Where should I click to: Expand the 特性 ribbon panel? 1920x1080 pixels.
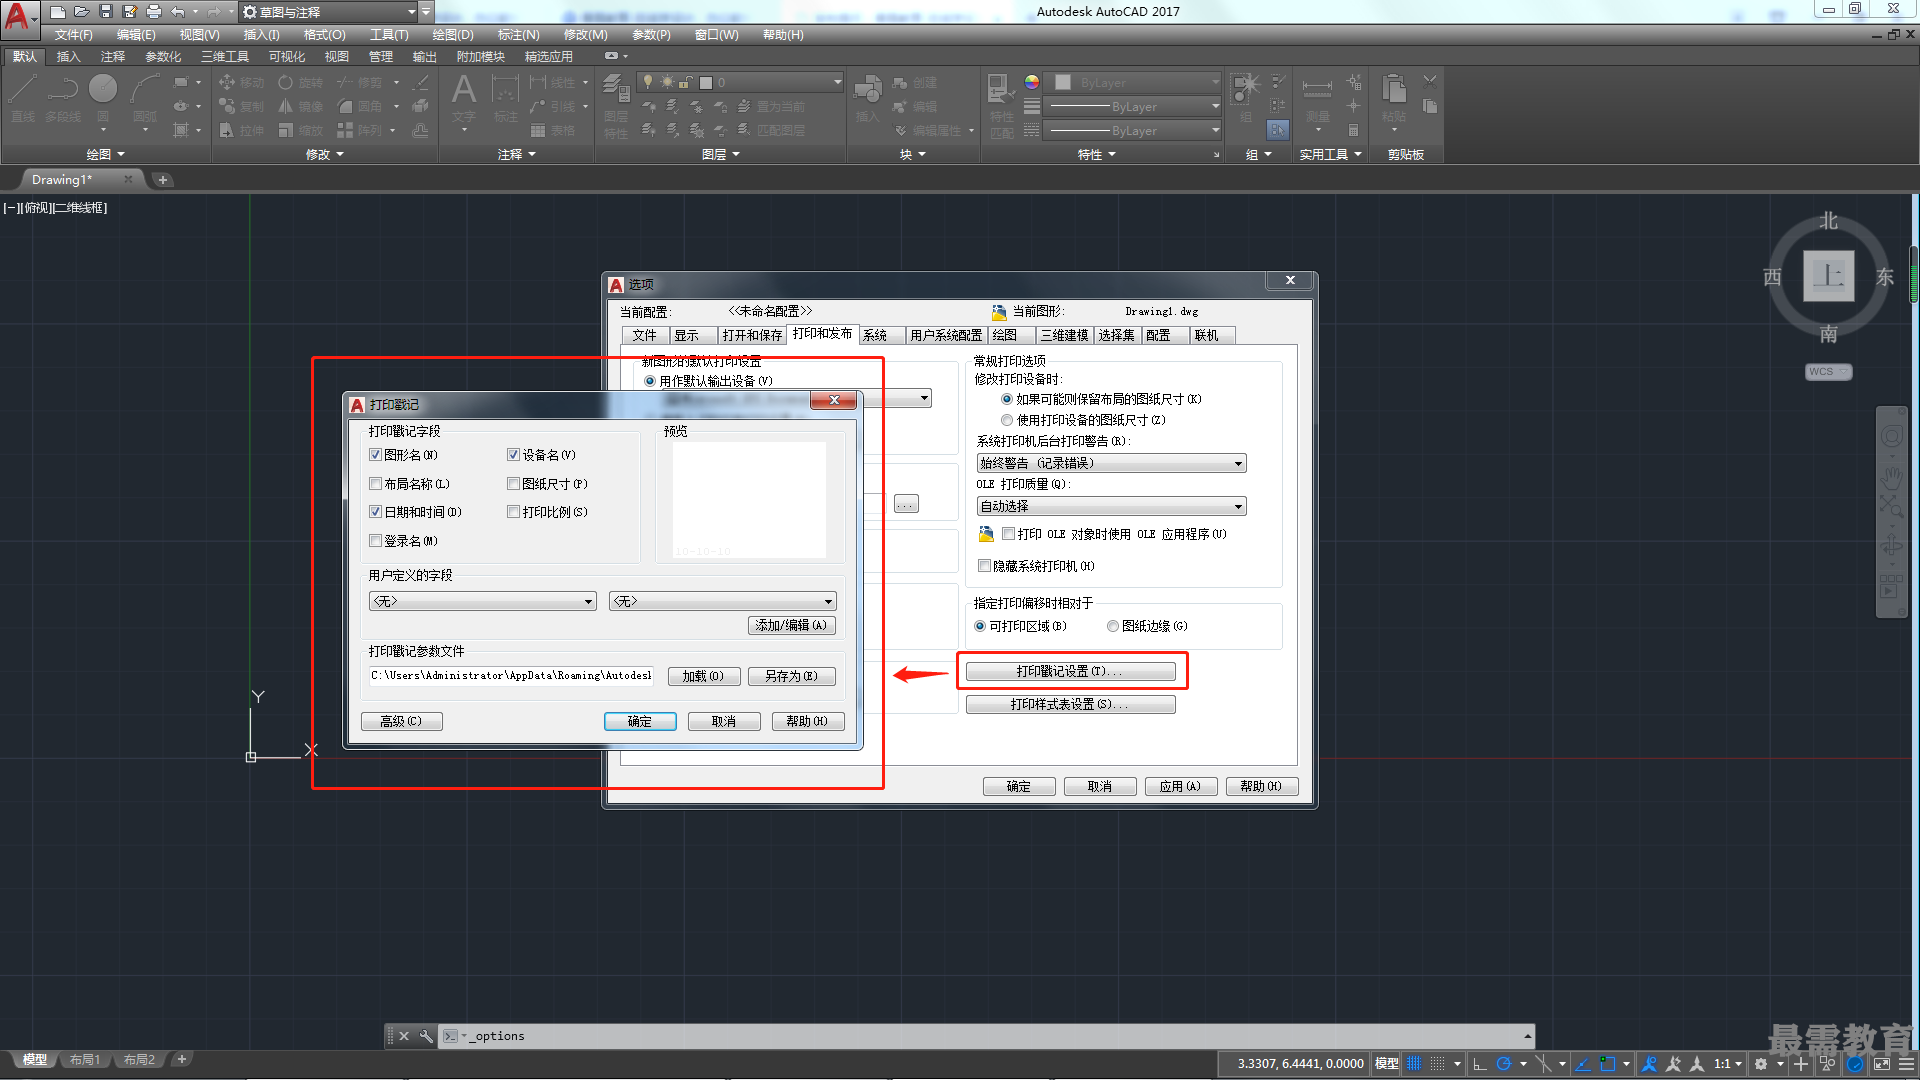pyautogui.click(x=1097, y=154)
